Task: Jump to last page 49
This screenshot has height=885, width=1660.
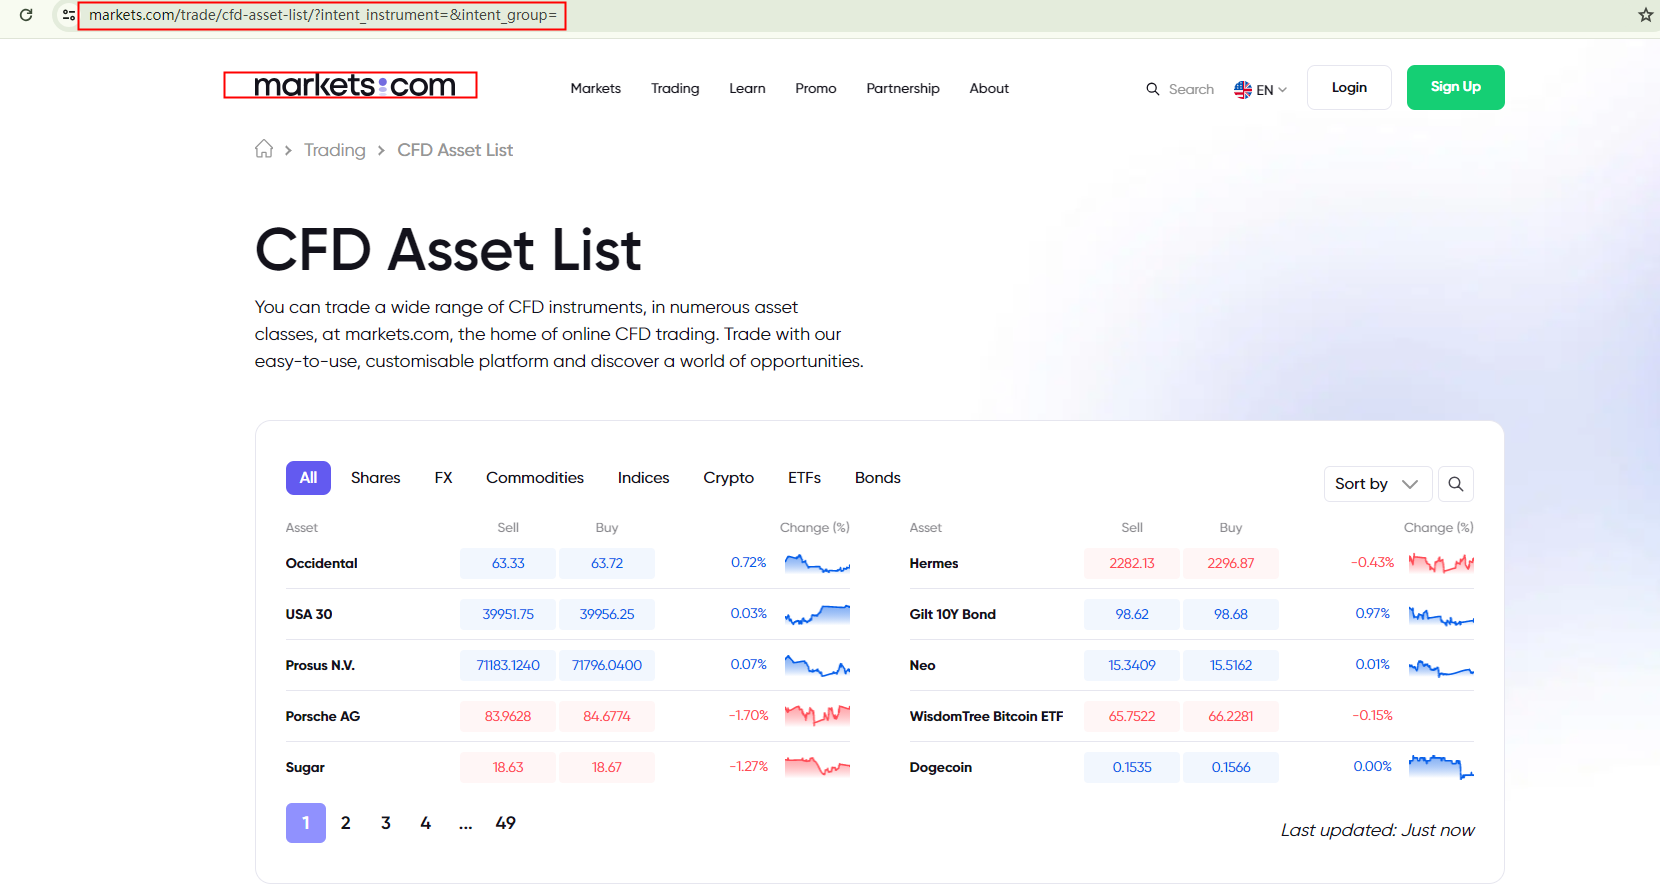Action: [506, 823]
